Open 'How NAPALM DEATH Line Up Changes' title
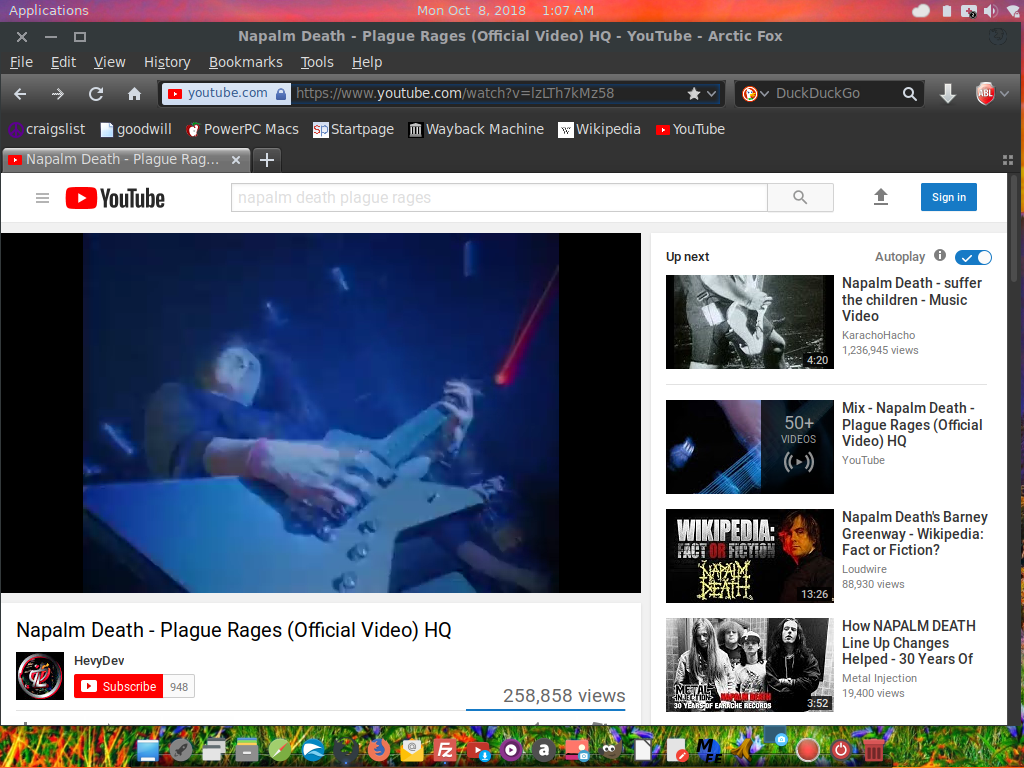 [x=909, y=643]
